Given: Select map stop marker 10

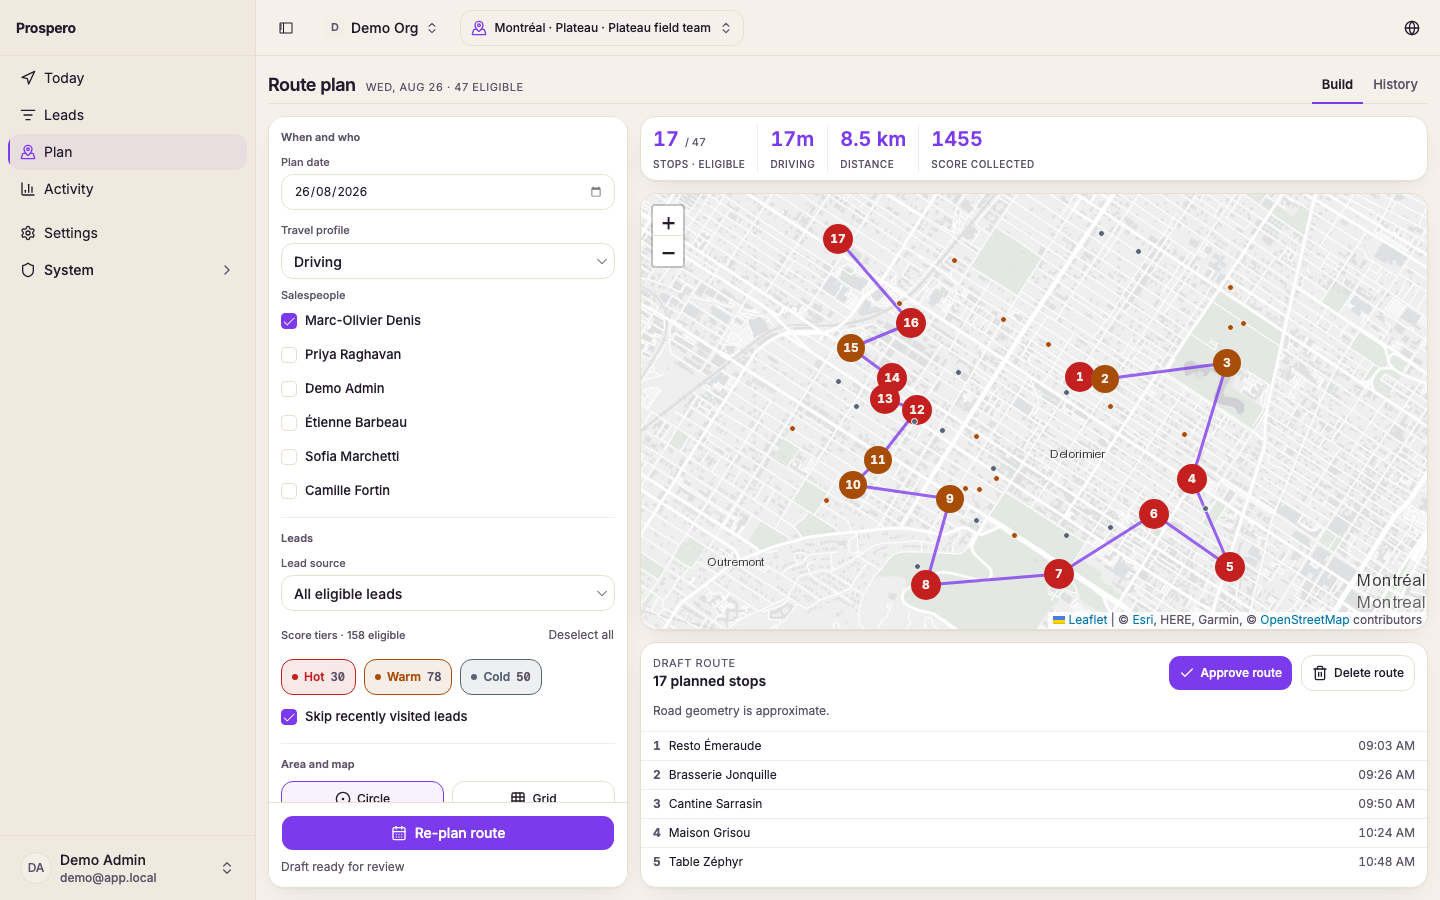Looking at the screenshot, I should (x=853, y=485).
